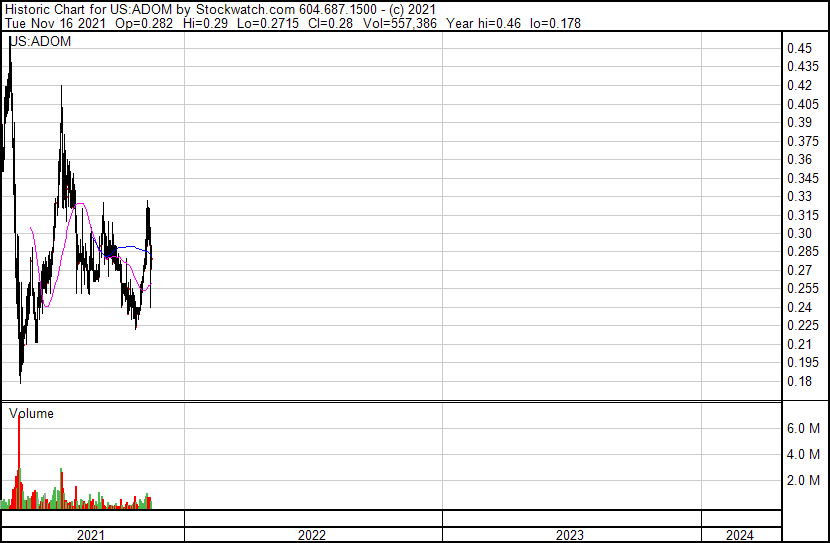Screen dimensions: 830x543
Task: Click the Tue Nov 16 2021 date text
Action: tap(55, 23)
